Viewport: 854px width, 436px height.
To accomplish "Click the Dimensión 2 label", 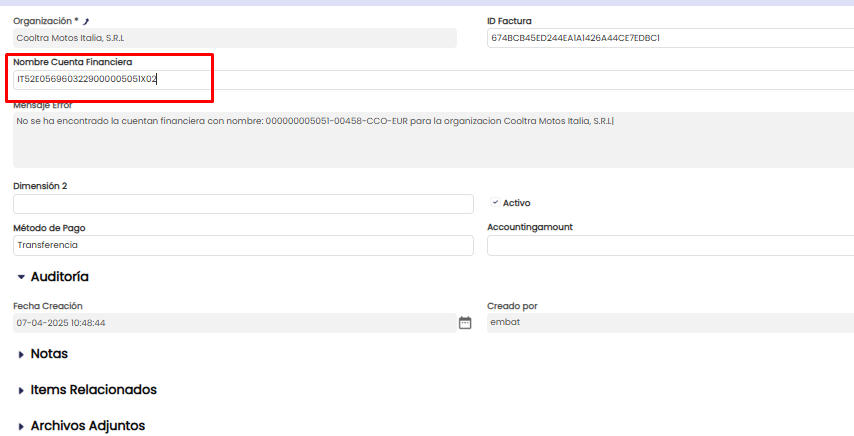I will point(40,186).
